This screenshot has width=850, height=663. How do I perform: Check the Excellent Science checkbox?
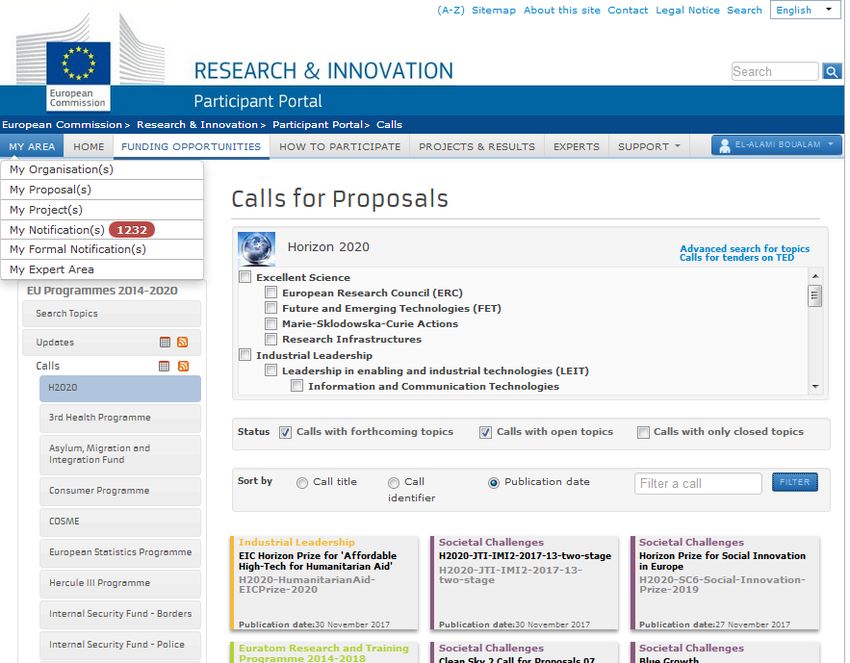[x=245, y=277]
